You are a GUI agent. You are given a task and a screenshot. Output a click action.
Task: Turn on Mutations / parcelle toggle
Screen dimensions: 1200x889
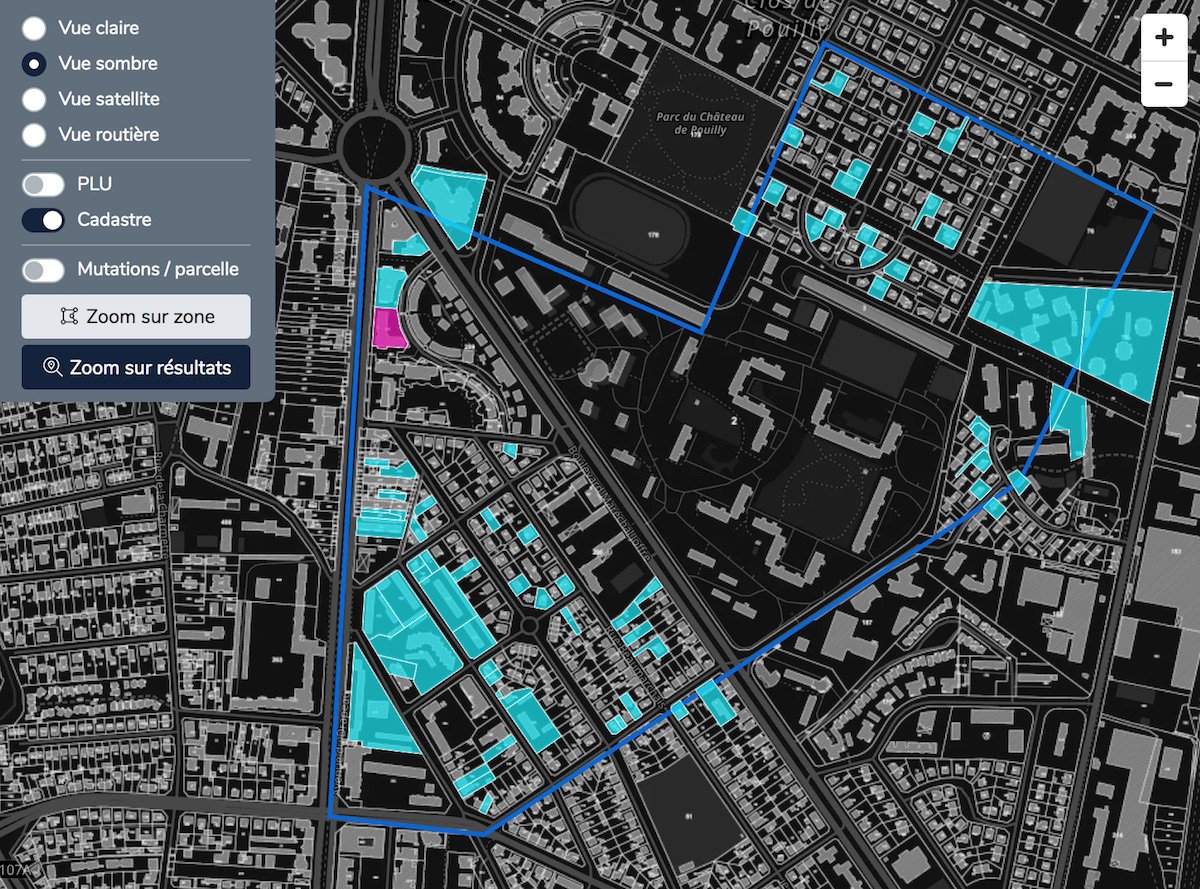(43, 270)
